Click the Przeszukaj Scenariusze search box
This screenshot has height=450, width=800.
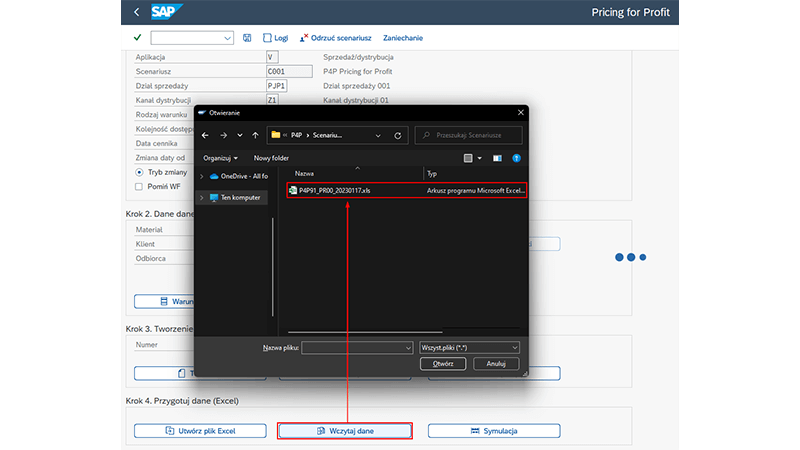[x=468, y=135]
